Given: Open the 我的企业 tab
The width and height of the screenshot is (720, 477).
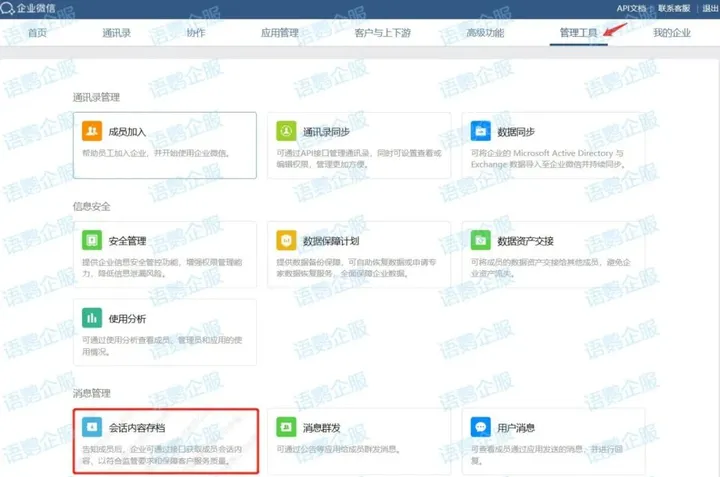Looking at the screenshot, I should (x=672, y=33).
